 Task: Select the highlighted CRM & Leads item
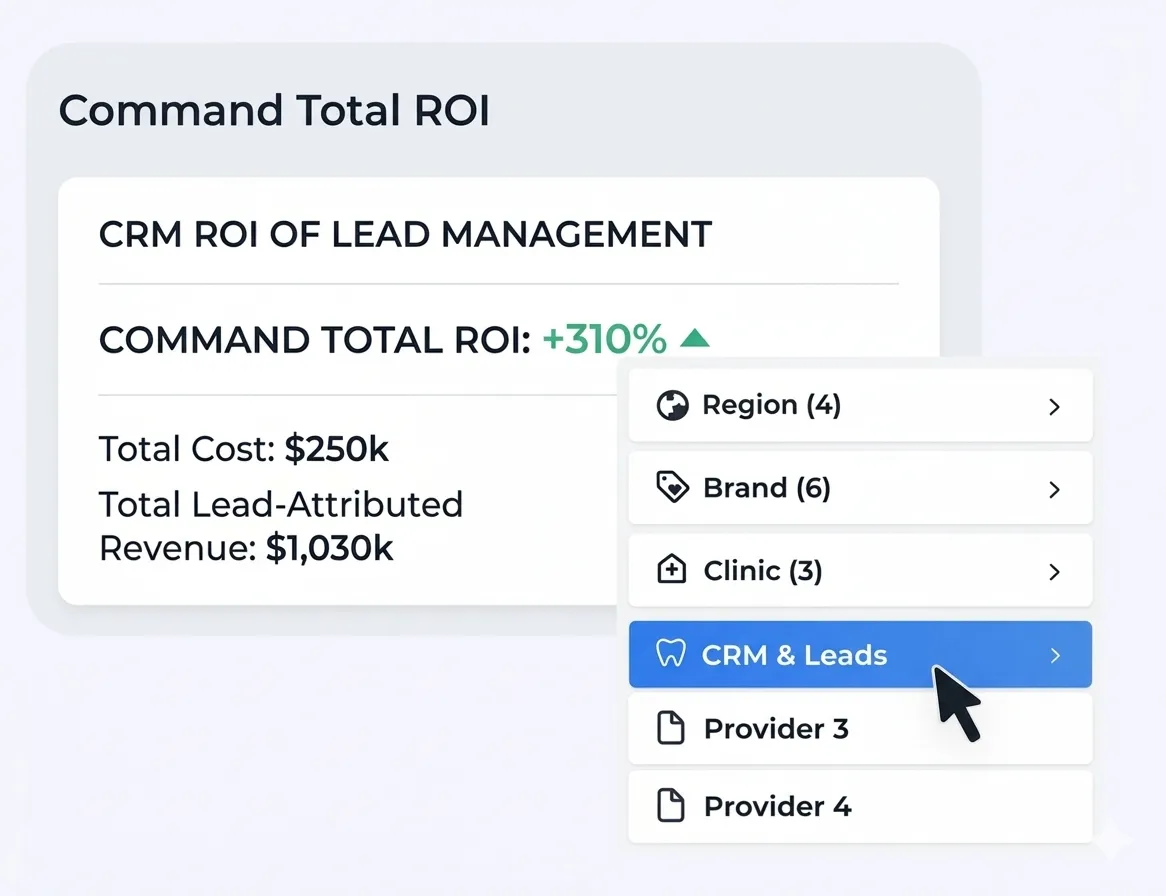(794, 655)
